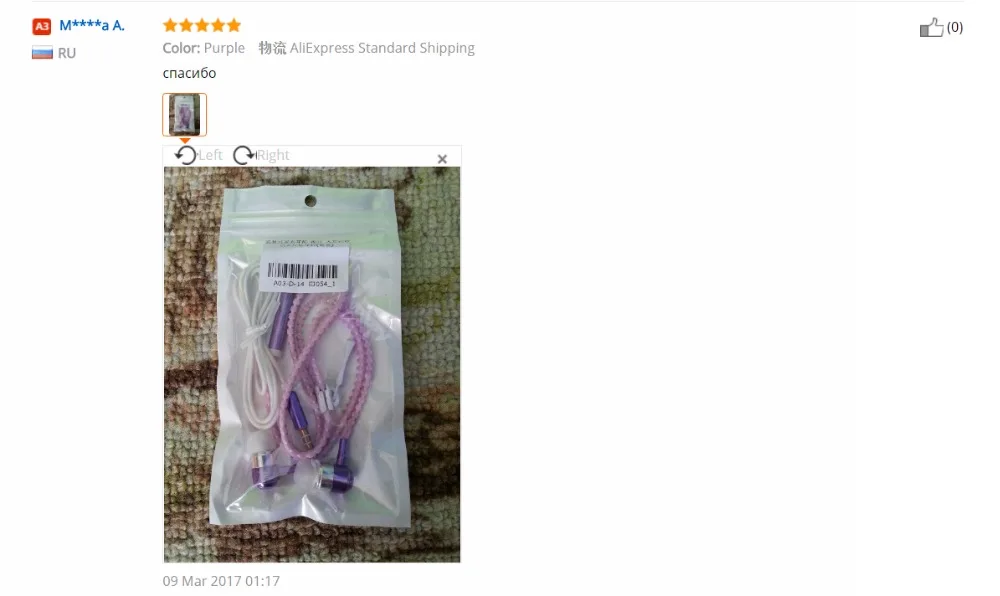Screen dimensions: 1000x596
Task: Click the A3 buyer level badge
Action: point(41,26)
